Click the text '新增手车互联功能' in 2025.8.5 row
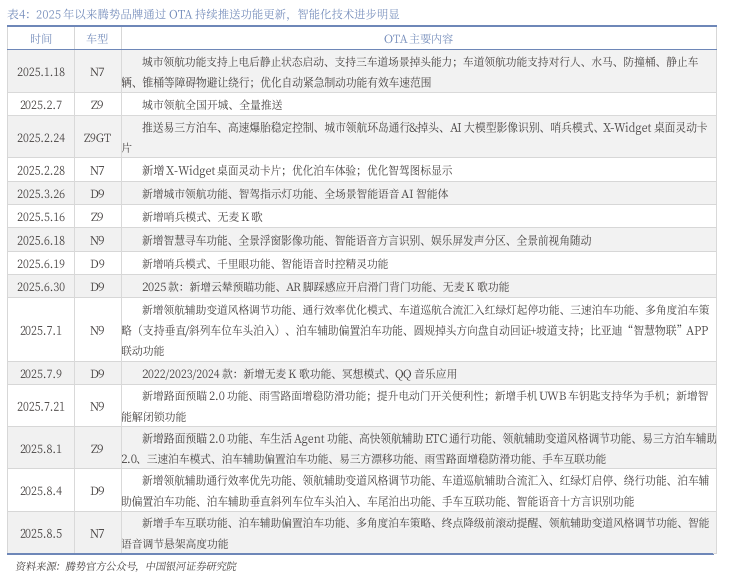The height and width of the screenshot is (575, 729). click(185, 523)
